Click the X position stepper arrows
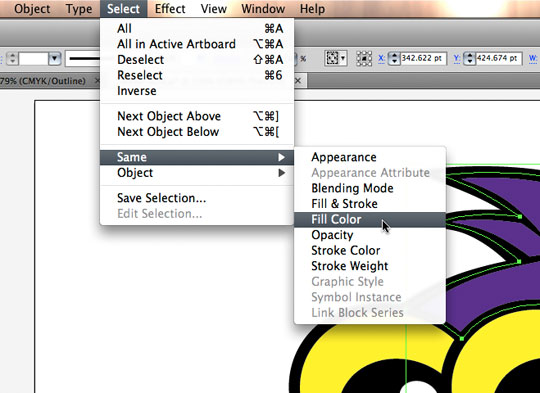Viewport: 540px width, 393px height. point(394,59)
